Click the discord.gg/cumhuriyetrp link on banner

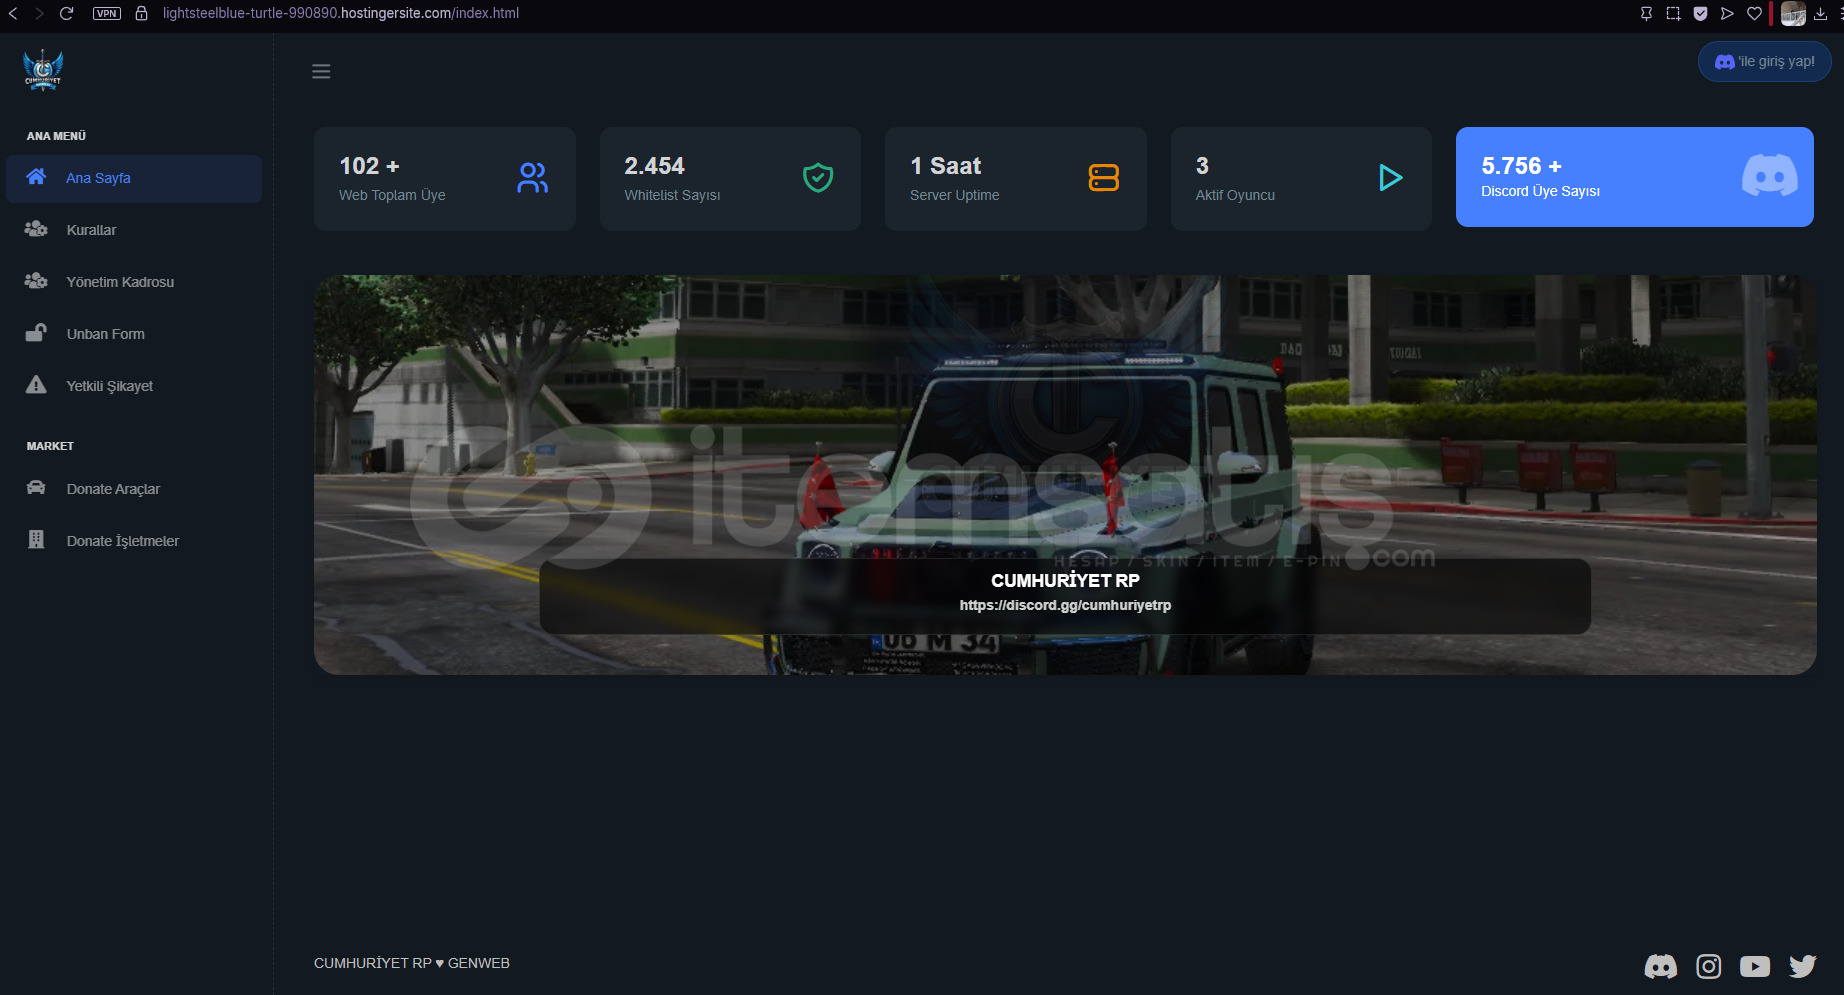point(1065,605)
